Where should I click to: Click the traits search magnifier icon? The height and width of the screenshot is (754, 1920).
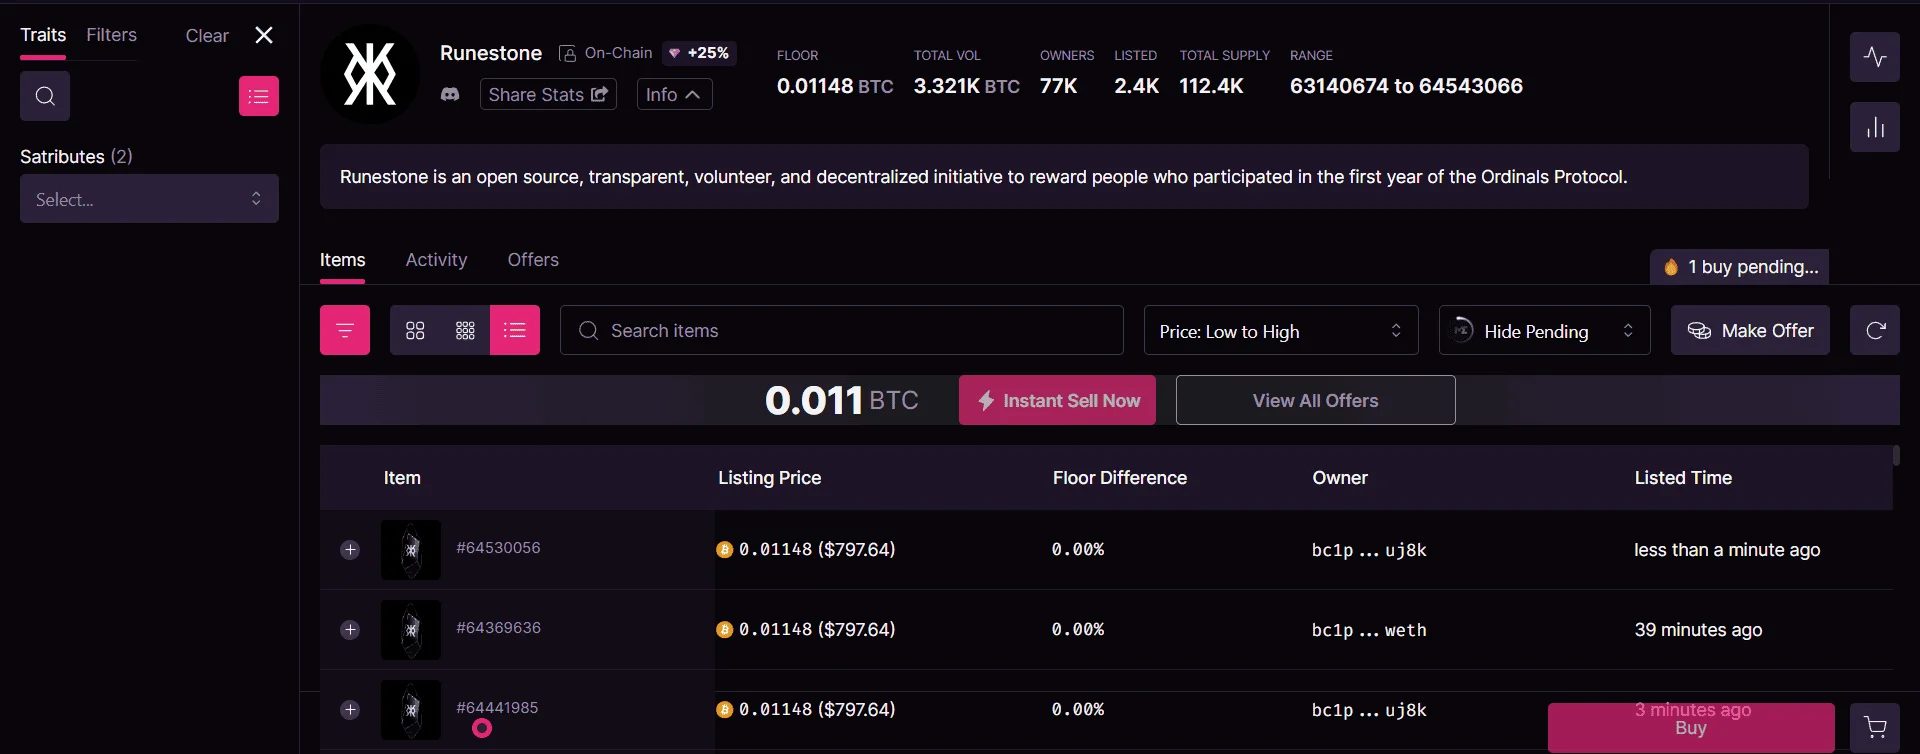pyautogui.click(x=45, y=96)
